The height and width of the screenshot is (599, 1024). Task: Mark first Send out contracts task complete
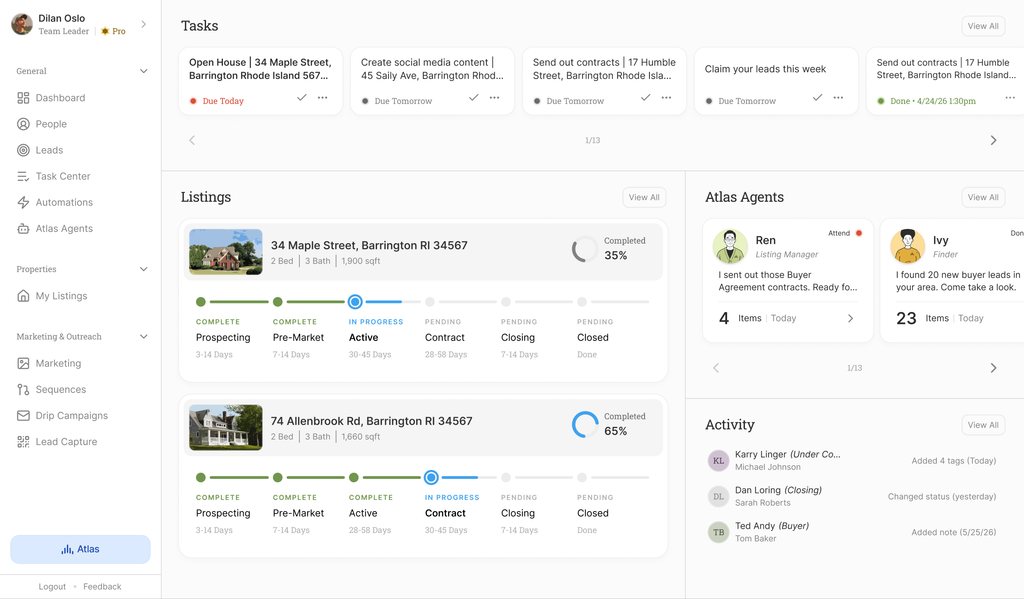tap(645, 97)
